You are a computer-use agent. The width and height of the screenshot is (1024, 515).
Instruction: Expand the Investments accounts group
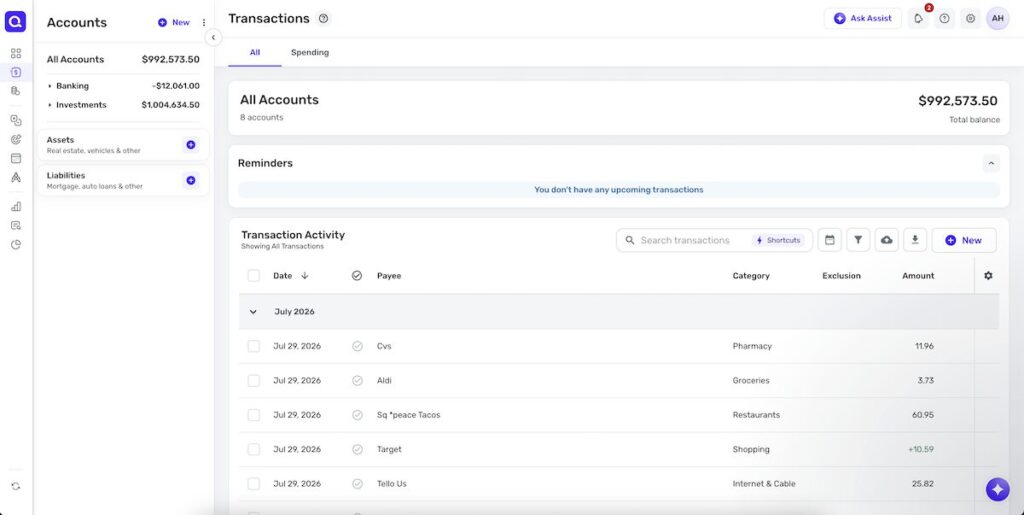tap(50, 105)
